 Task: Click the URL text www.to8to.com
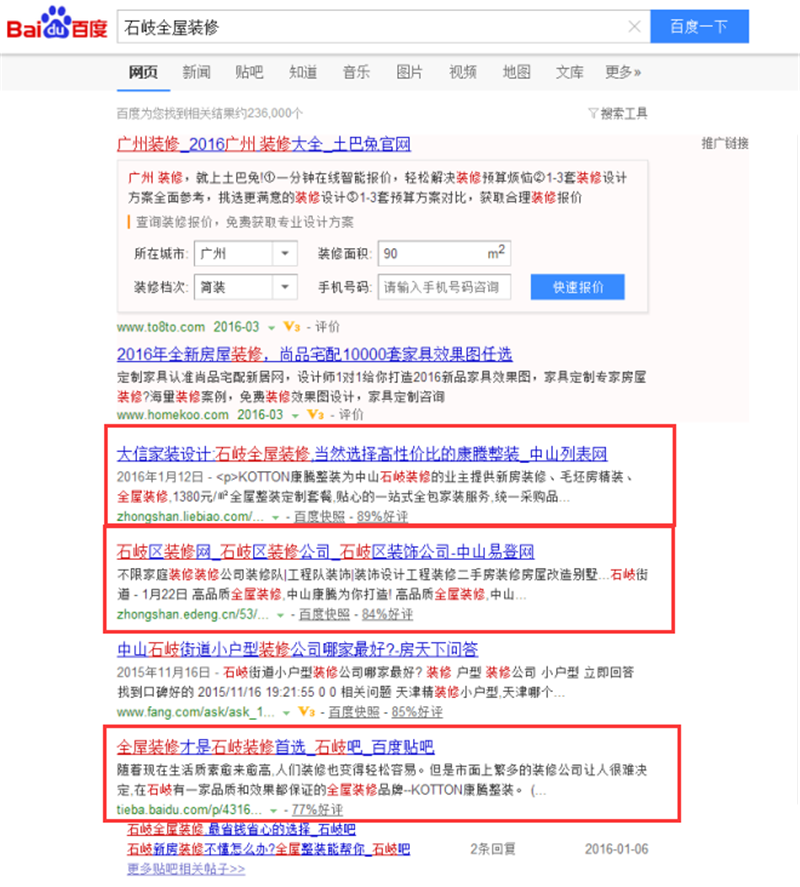[161, 327]
